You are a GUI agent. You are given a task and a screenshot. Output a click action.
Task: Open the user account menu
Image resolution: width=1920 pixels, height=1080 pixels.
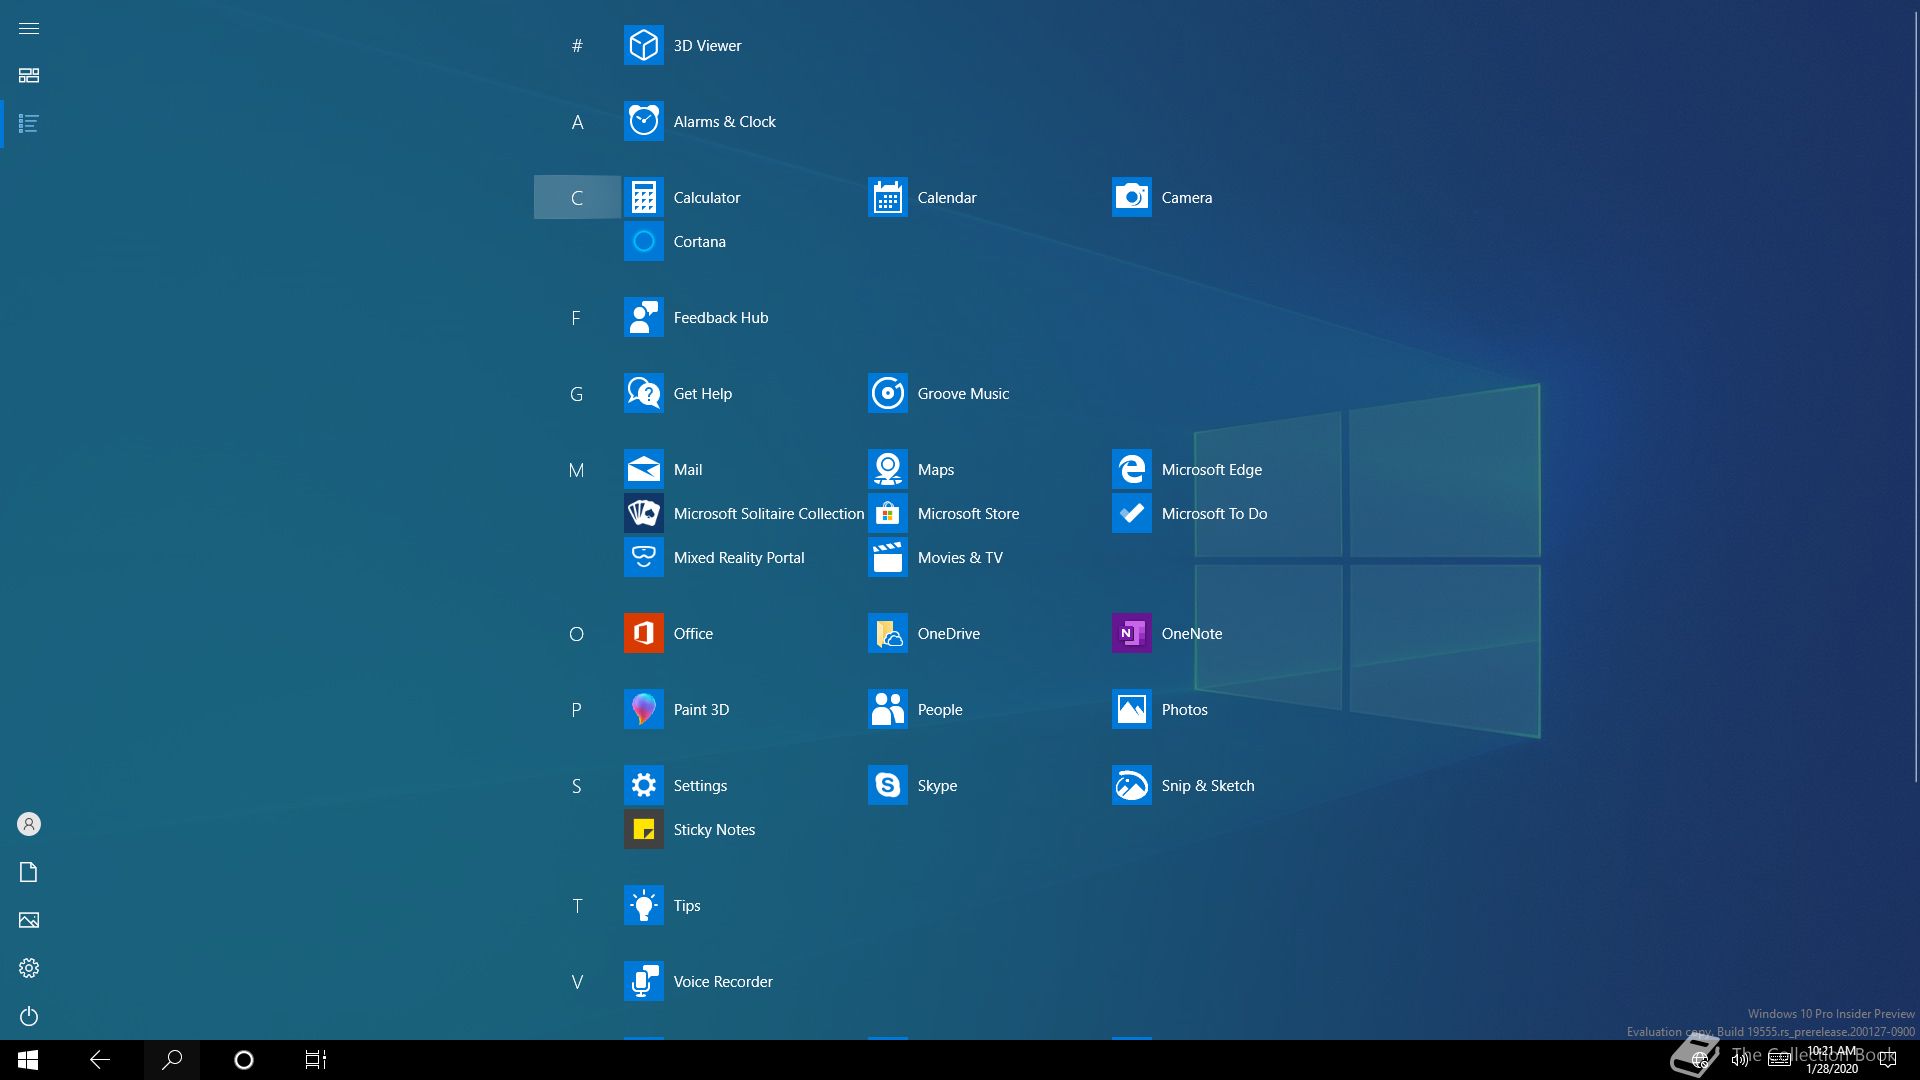[29, 824]
